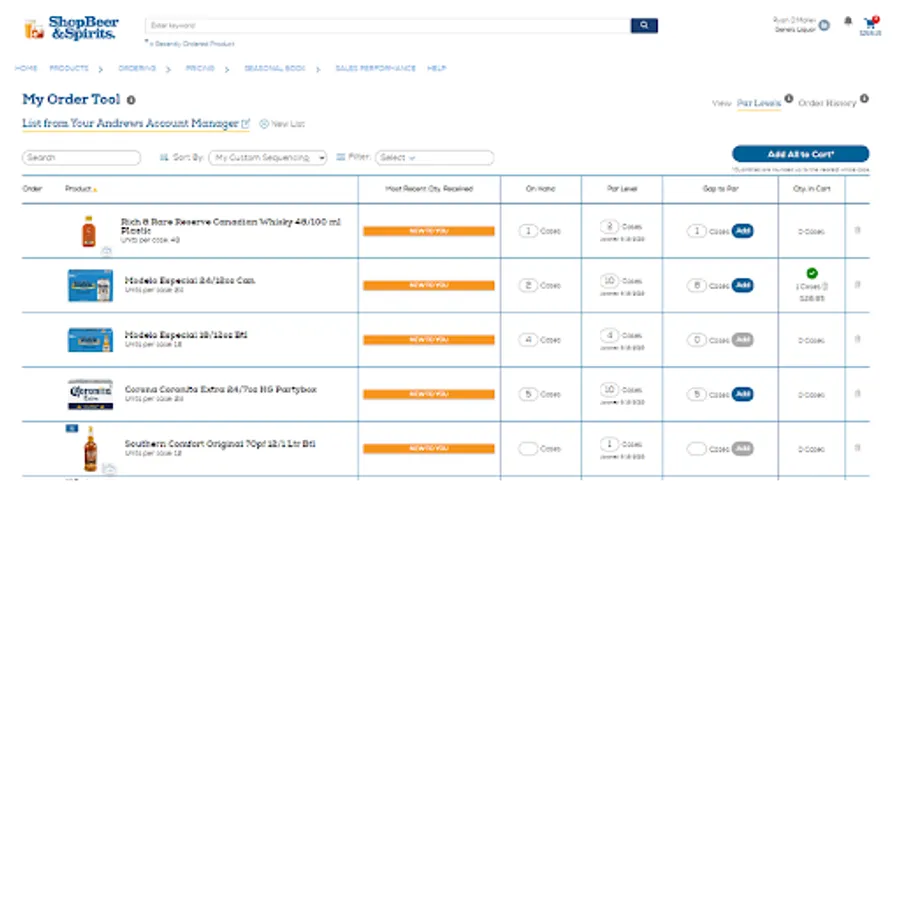
Task: Switch to Par Levels view
Action: coord(759,103)
